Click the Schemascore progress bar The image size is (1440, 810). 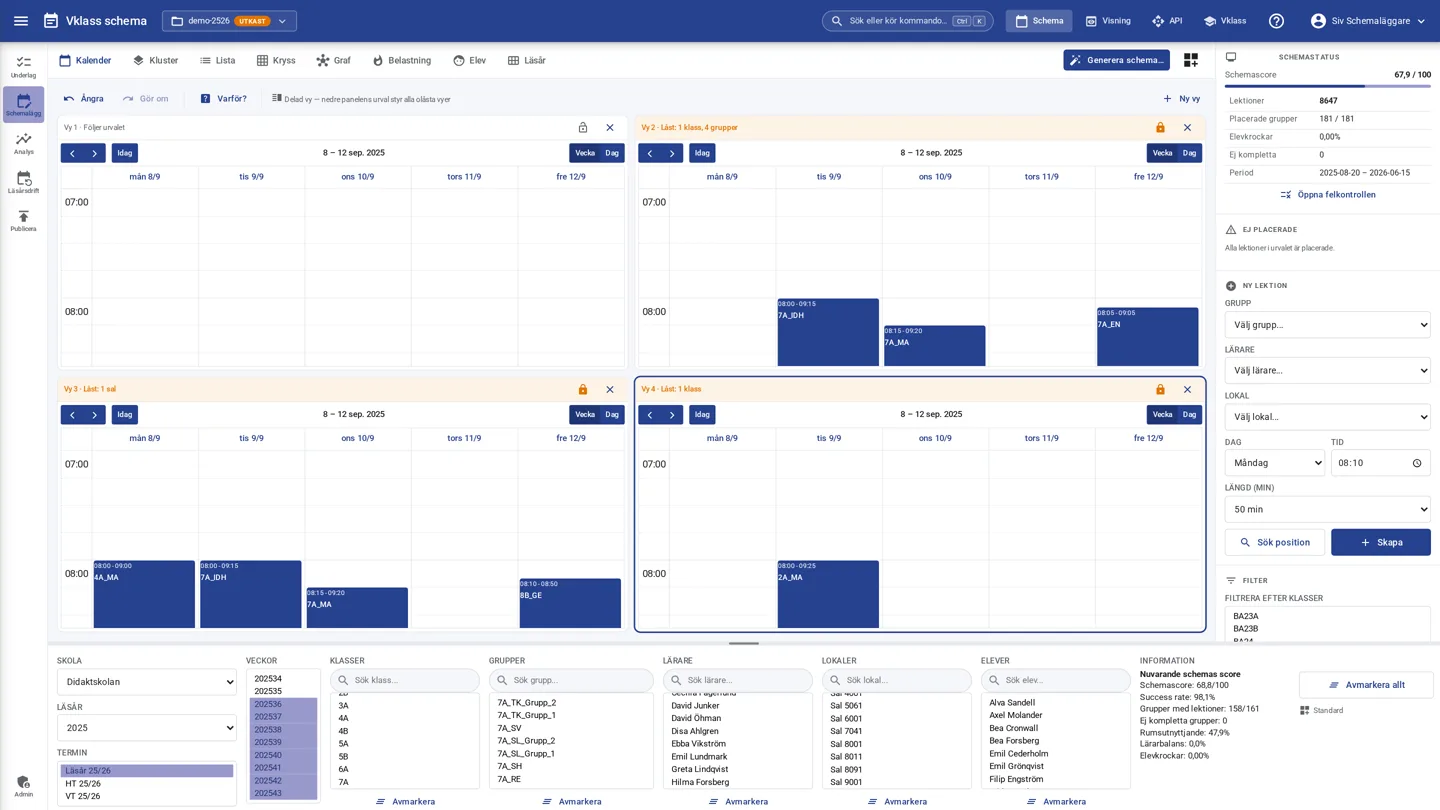point(1327,87)
